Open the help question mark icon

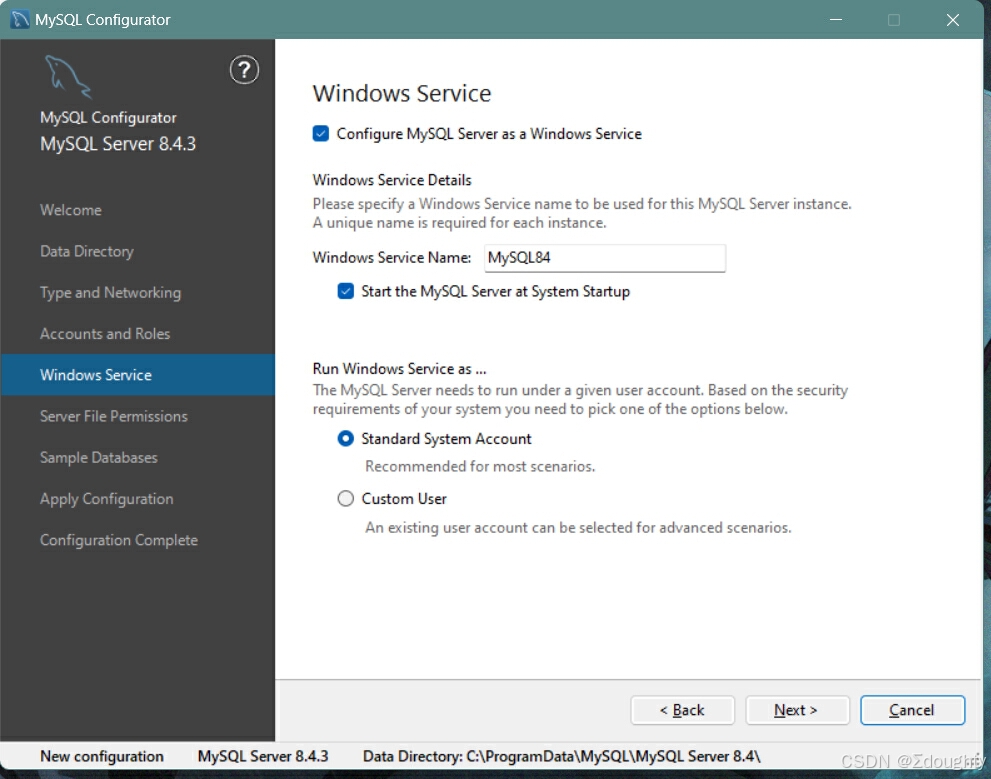(x=244, y=69)
